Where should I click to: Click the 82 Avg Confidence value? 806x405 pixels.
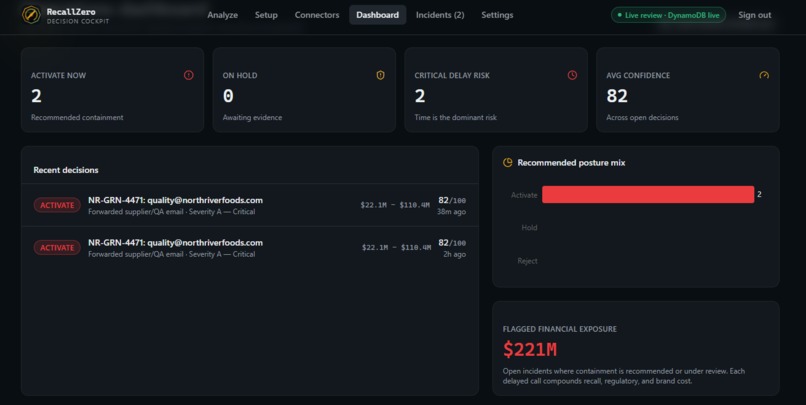tap(617, 96)
